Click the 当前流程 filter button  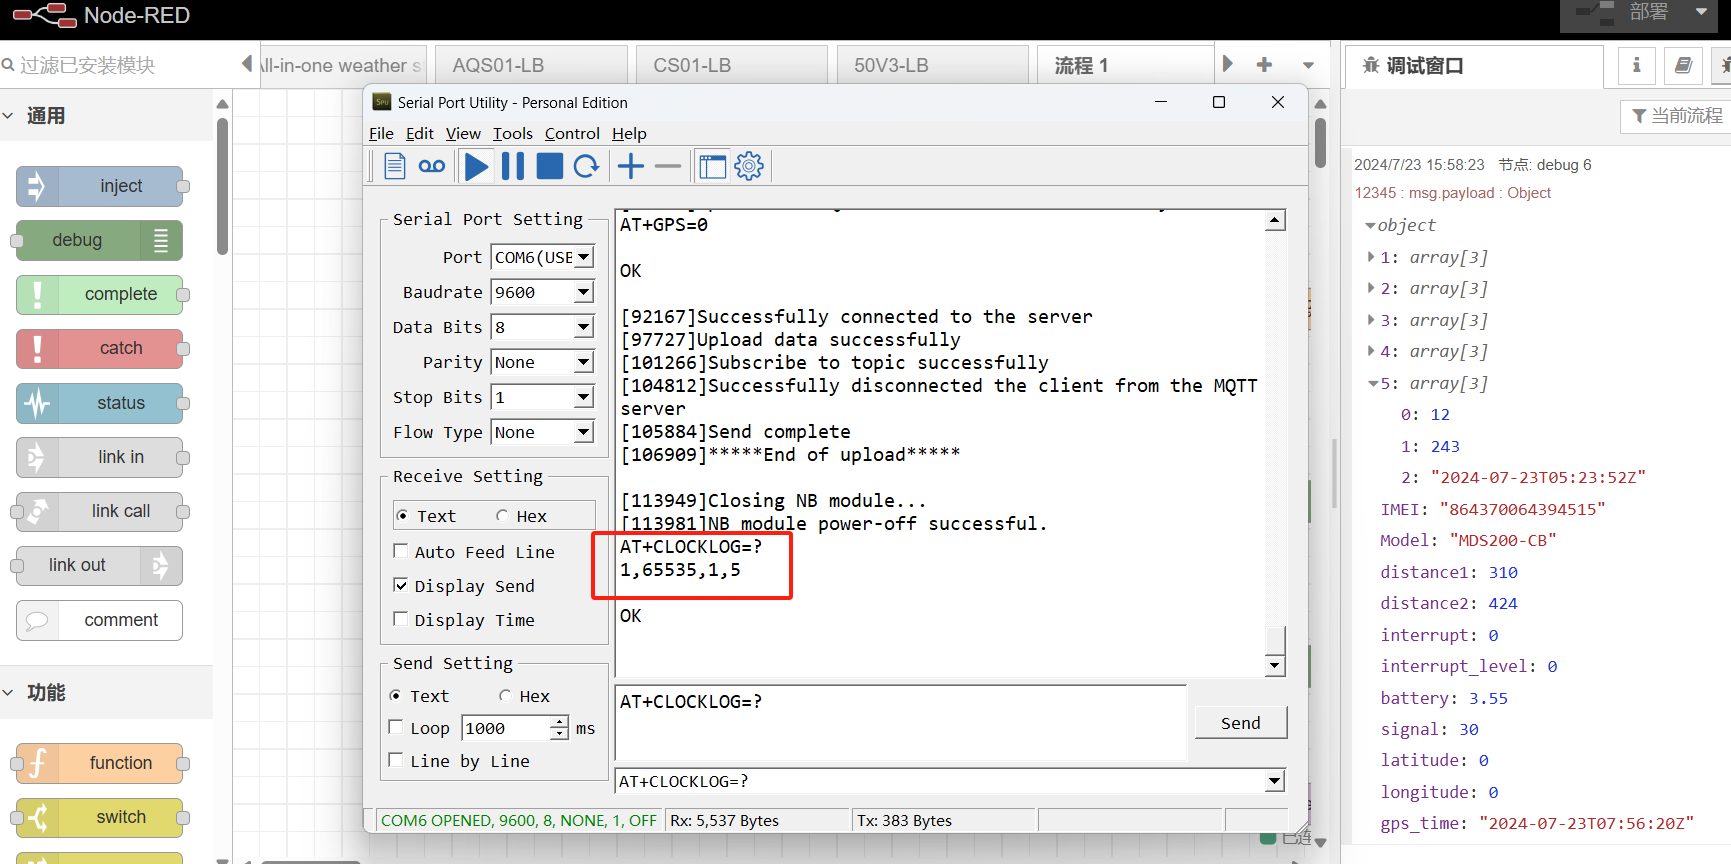pyautogui.click(x=1677, y=116)
